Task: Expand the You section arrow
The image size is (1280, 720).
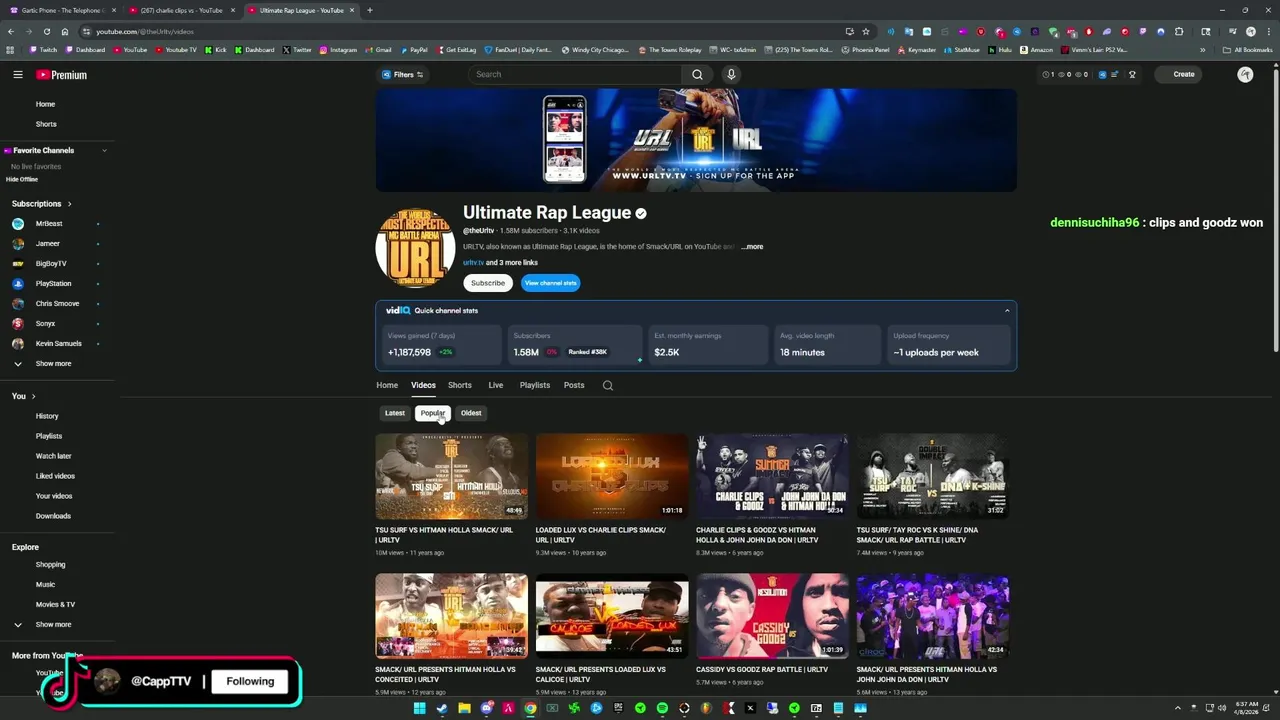Action: (33, 397)
